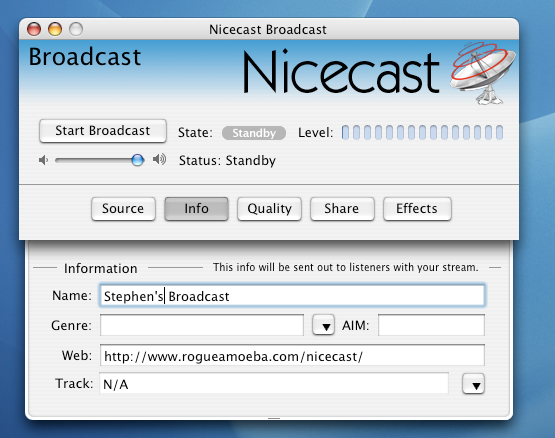
Task: Click the Name field with Stephen's Broadcast
Action: tap(292, 296)
